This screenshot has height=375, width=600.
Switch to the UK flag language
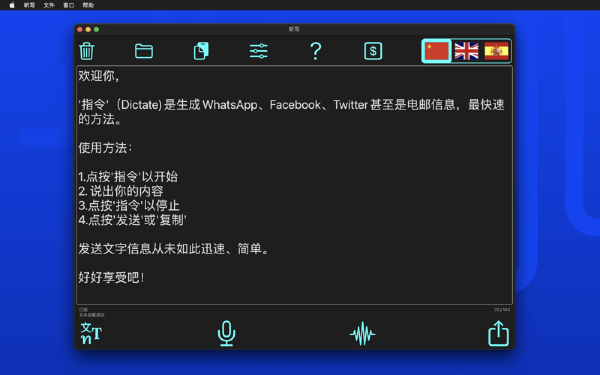466,51
